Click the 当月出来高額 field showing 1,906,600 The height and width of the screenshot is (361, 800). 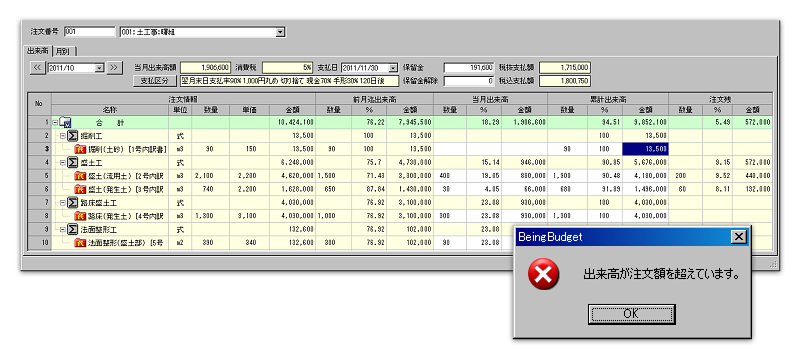(x=206, y=67)
